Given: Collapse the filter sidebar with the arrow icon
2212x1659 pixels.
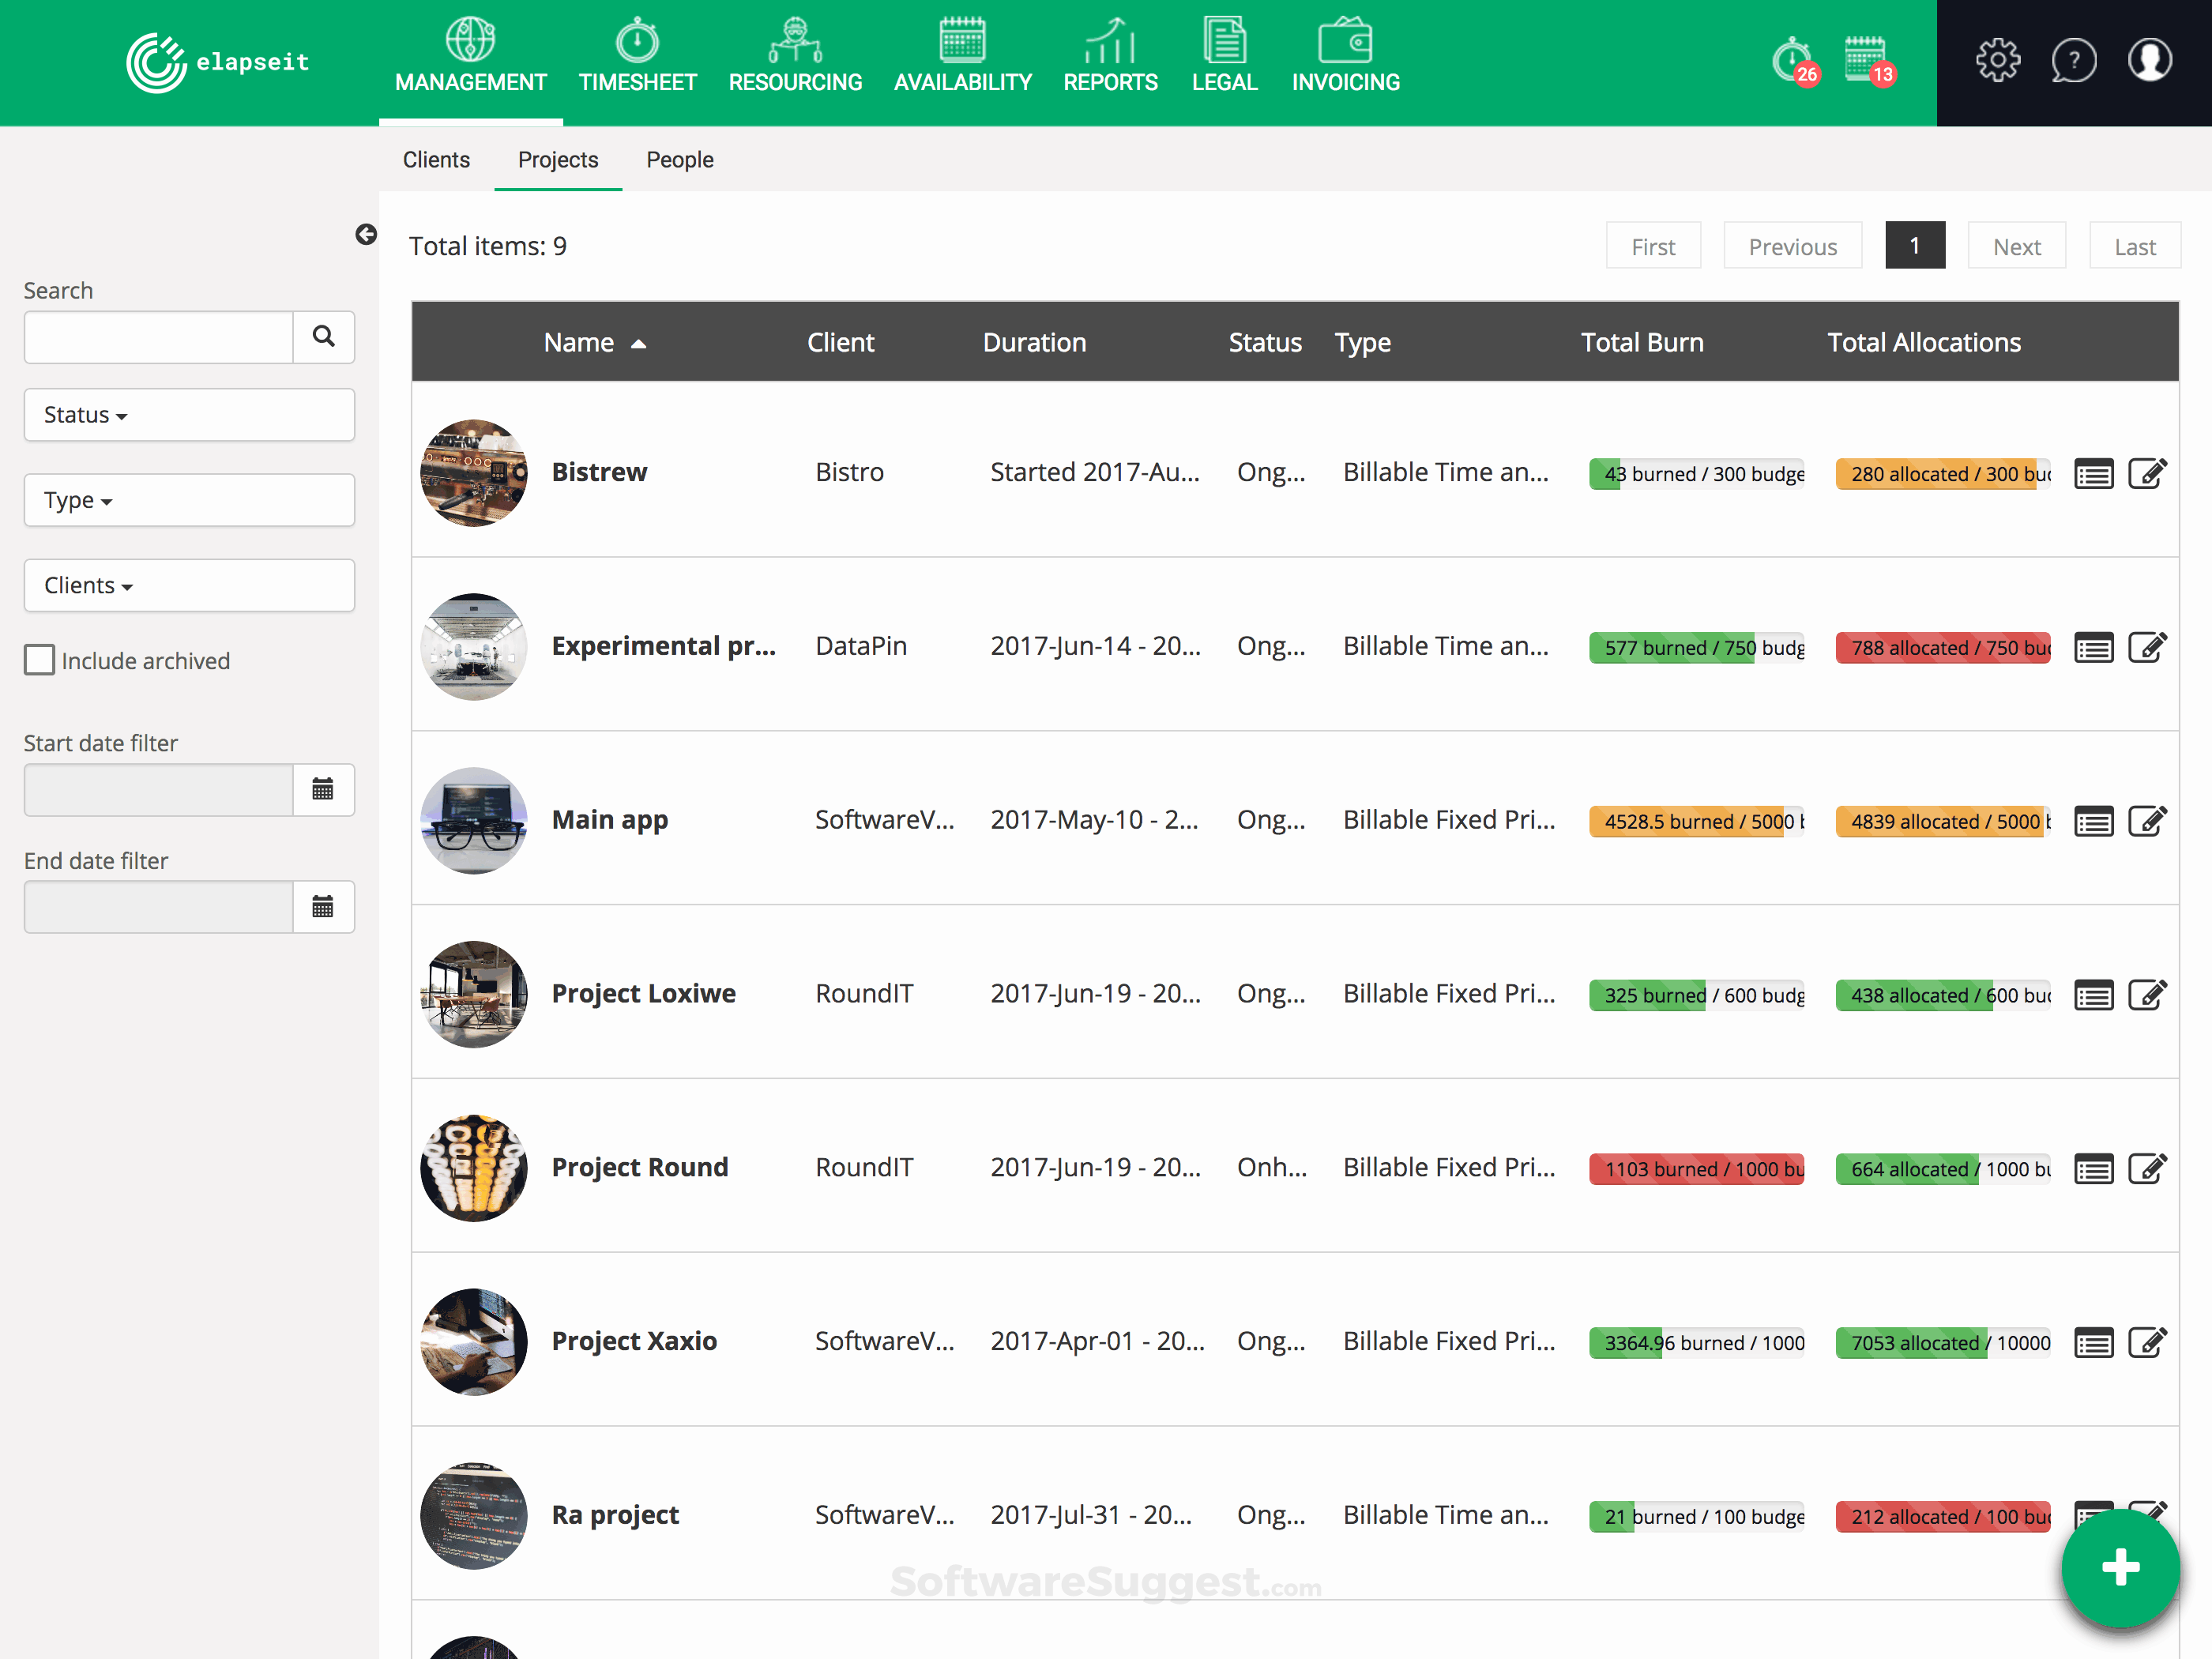Looking at the screenshot, I should click(x=366, y=234).
